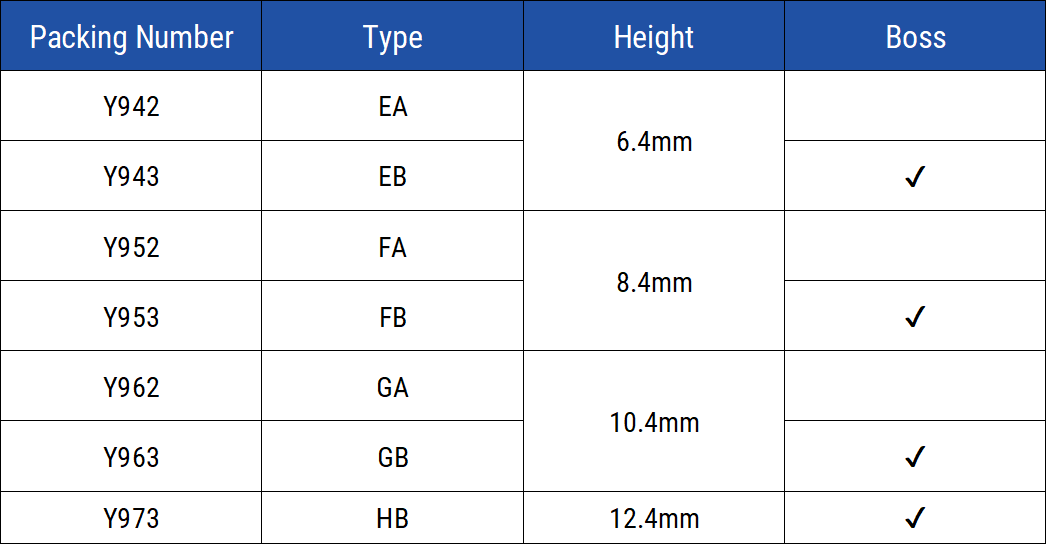Click the Height column header
The image size is (1047, 545).
coord(653,37)
